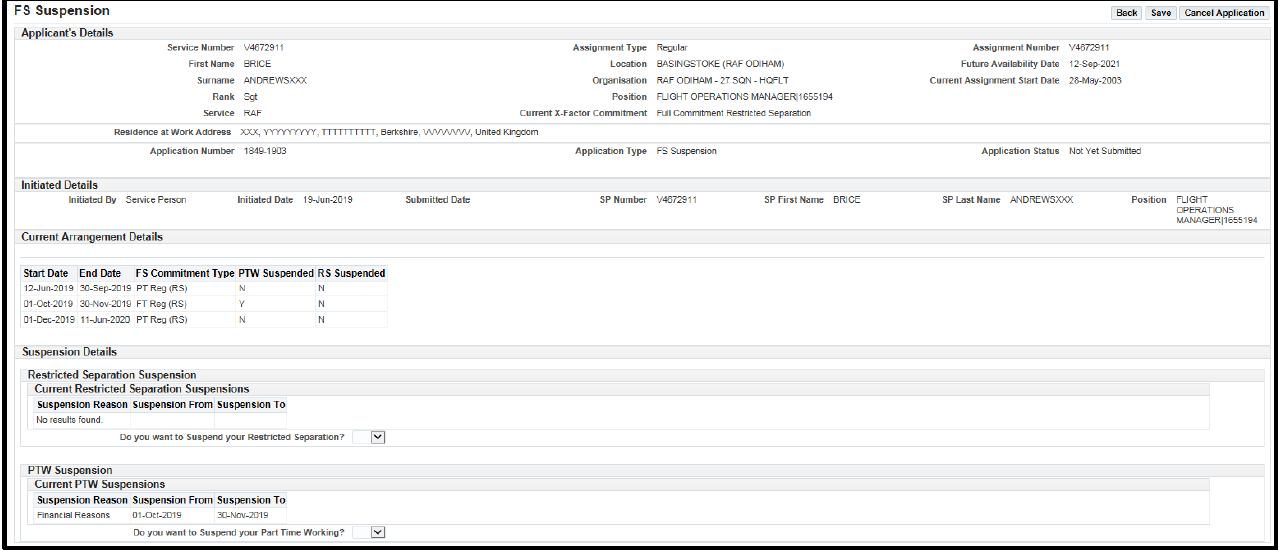Viewport: 1280px width, 550px height.
Task: Click the FS Commitment Type column header
Action: click(184, 273)
